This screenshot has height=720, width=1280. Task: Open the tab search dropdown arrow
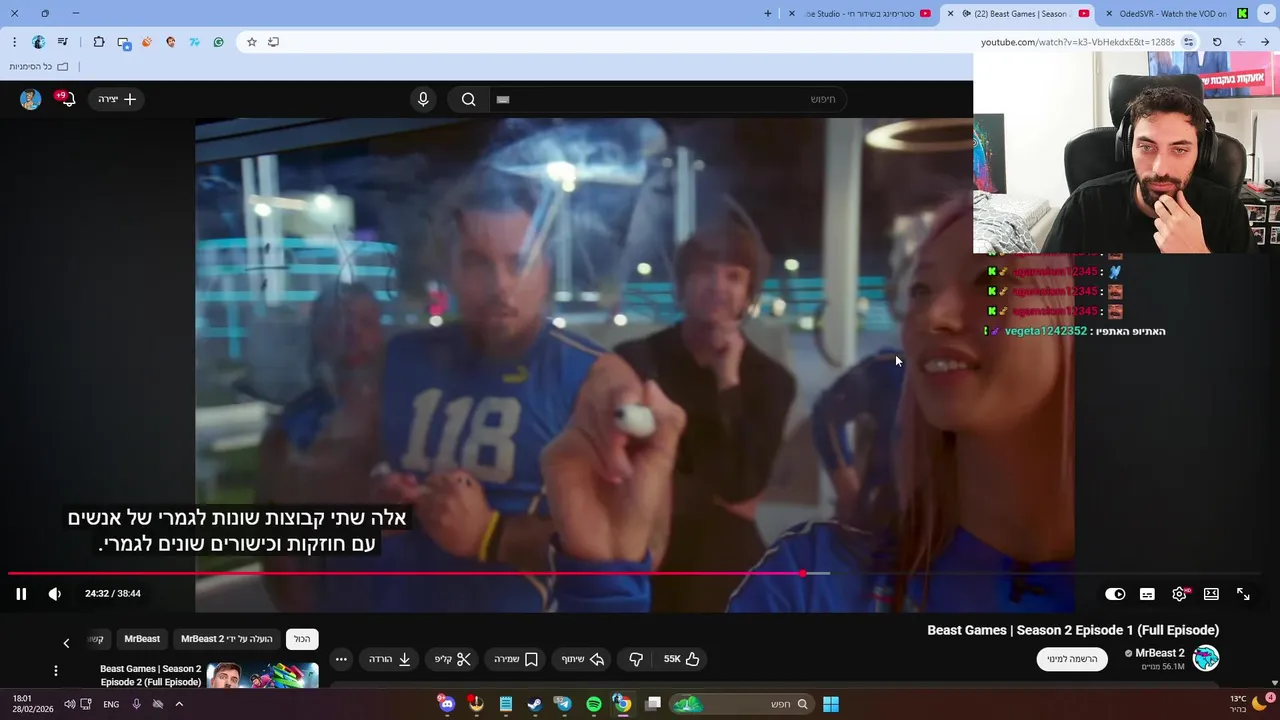(1268, 14)
